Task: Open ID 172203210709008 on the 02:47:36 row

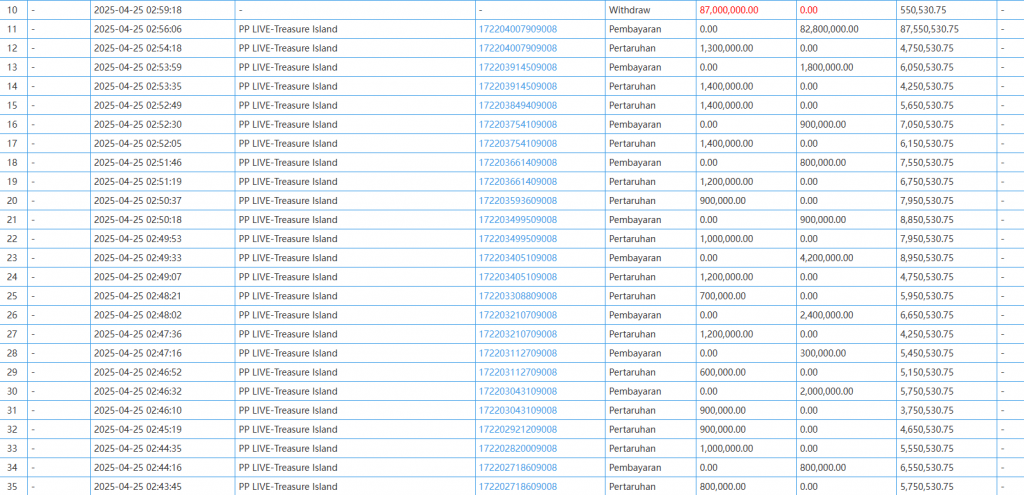Action: 518,334
